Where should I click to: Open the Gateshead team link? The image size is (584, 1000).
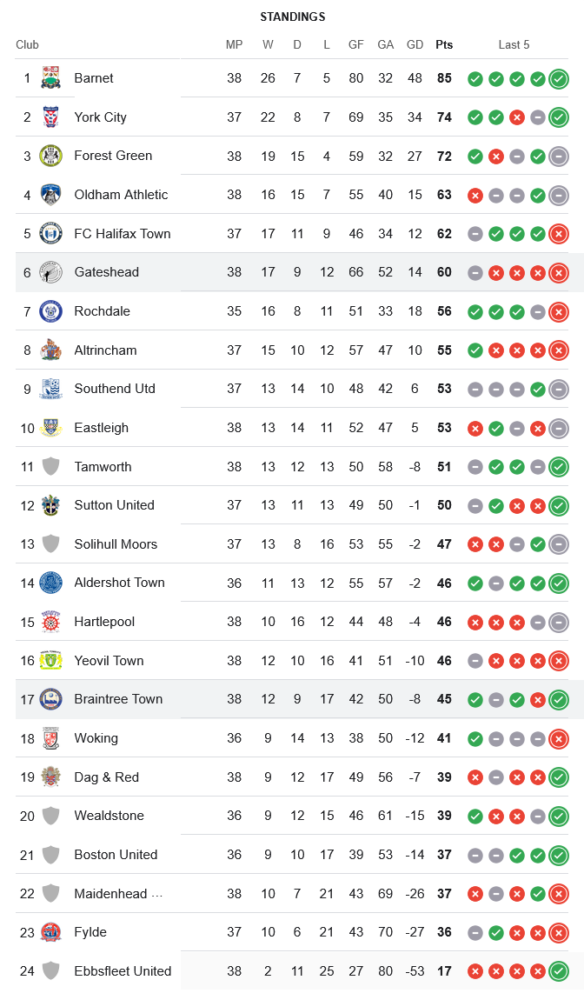pyautogui.click(x=106, y=272)
